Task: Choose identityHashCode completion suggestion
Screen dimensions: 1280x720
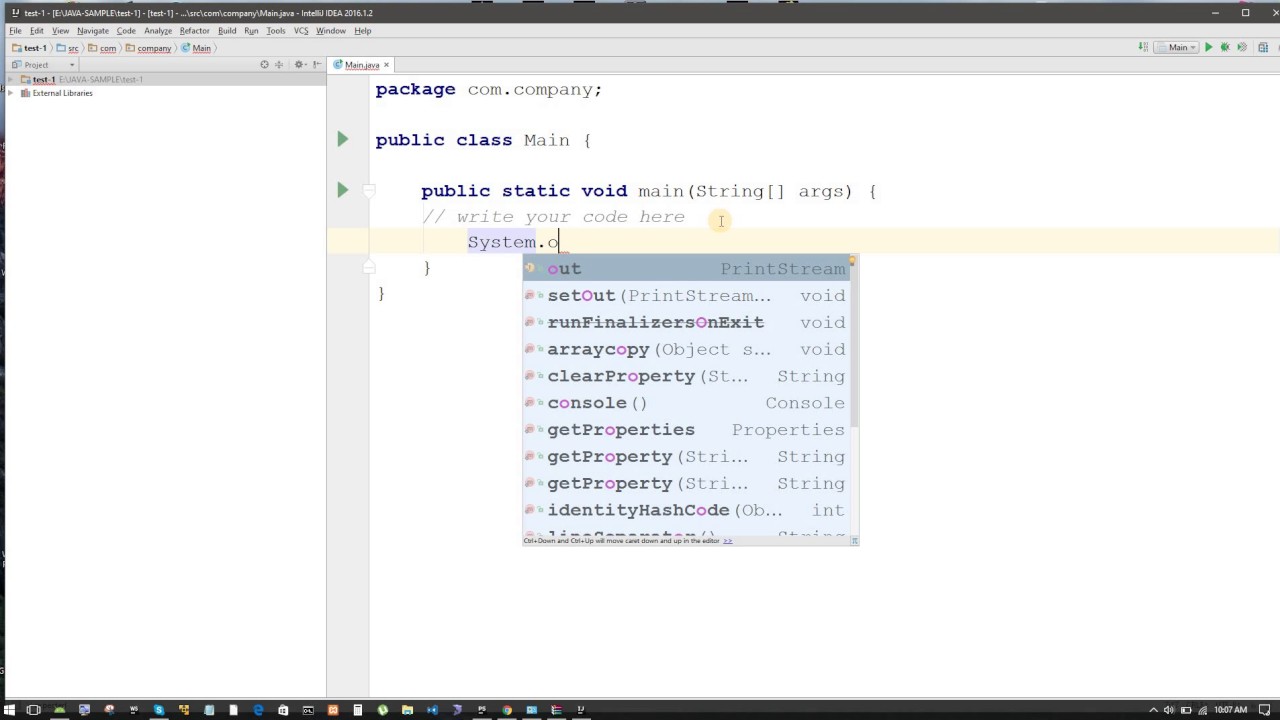Action: point(686,510)
